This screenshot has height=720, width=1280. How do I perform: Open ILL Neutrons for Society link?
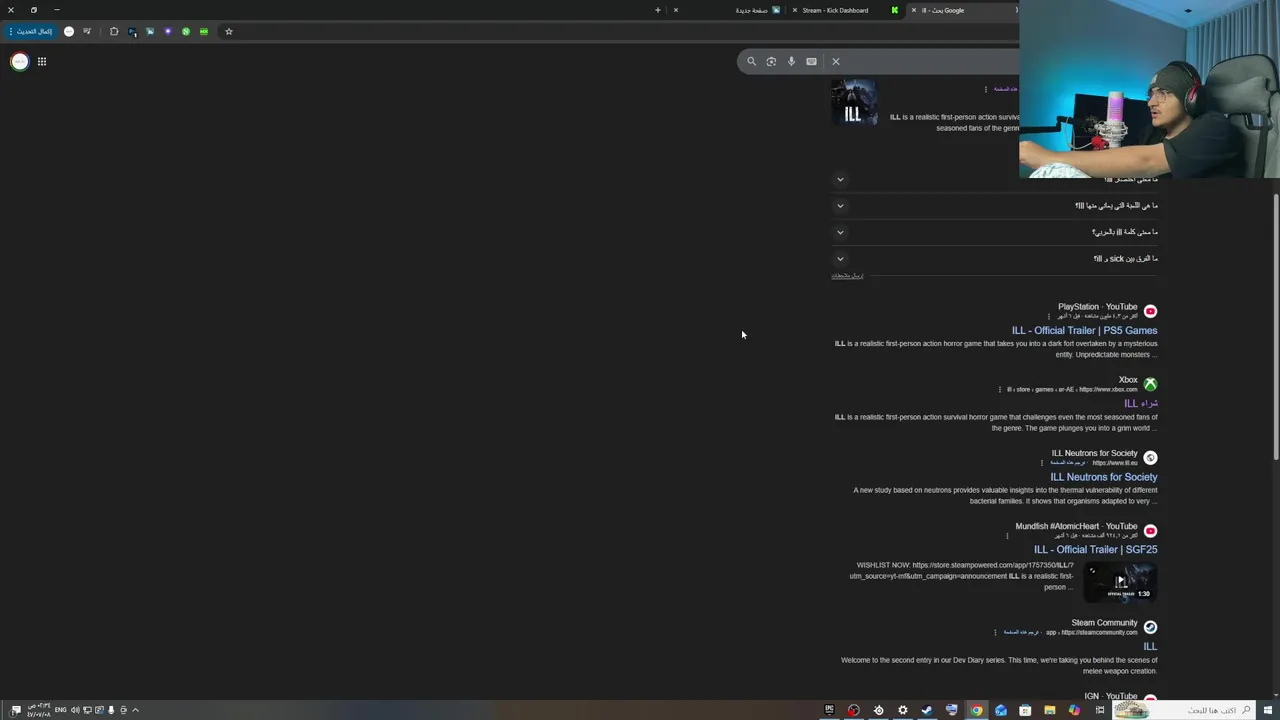coord(1103,477)
